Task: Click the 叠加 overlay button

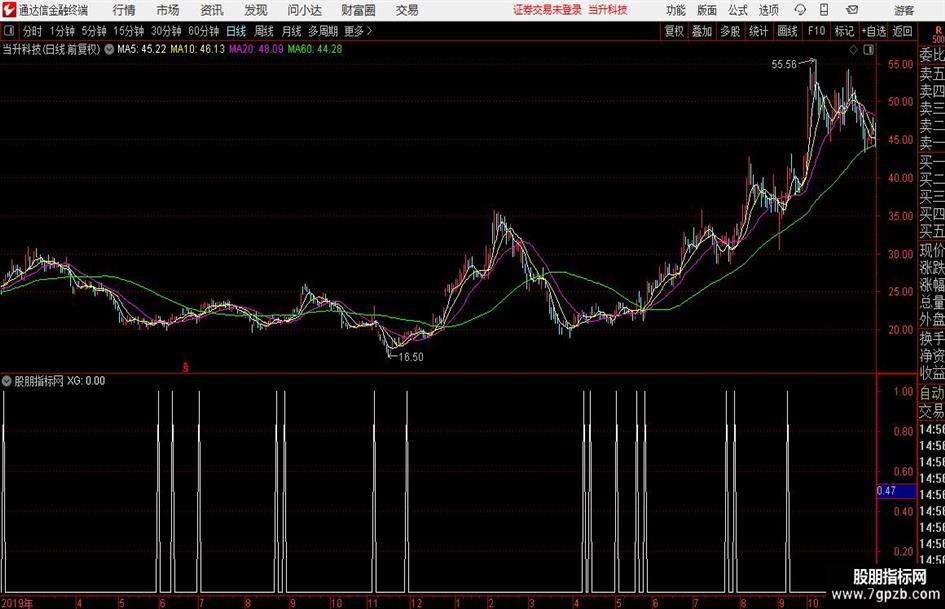Action: pos(702,31)
